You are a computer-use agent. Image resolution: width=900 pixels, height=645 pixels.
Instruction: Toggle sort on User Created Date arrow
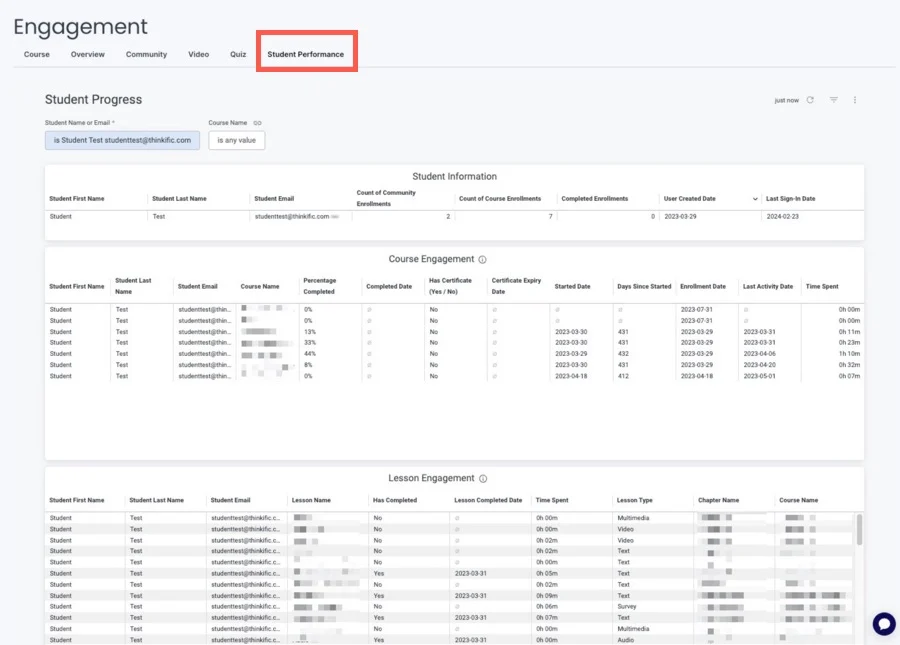pyautogui.click(x=755, y=199)
